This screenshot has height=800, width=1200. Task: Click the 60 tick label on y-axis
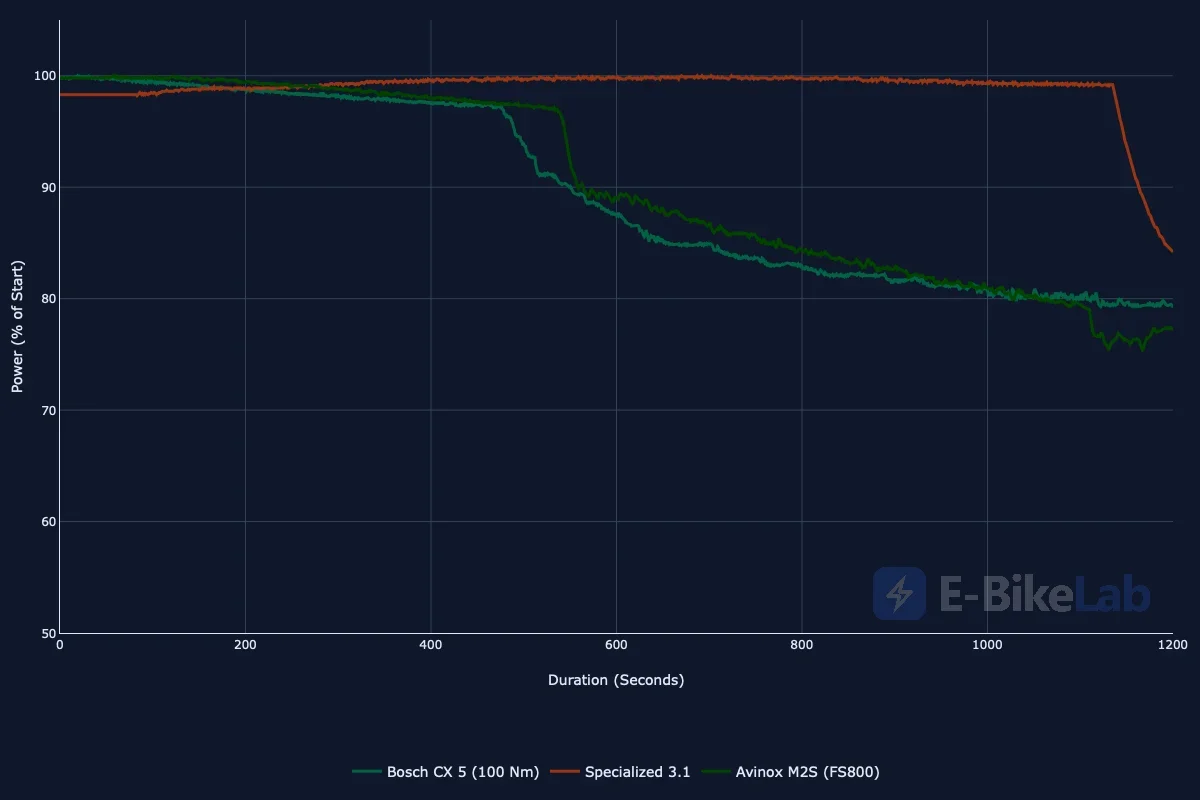coord(48,522)
